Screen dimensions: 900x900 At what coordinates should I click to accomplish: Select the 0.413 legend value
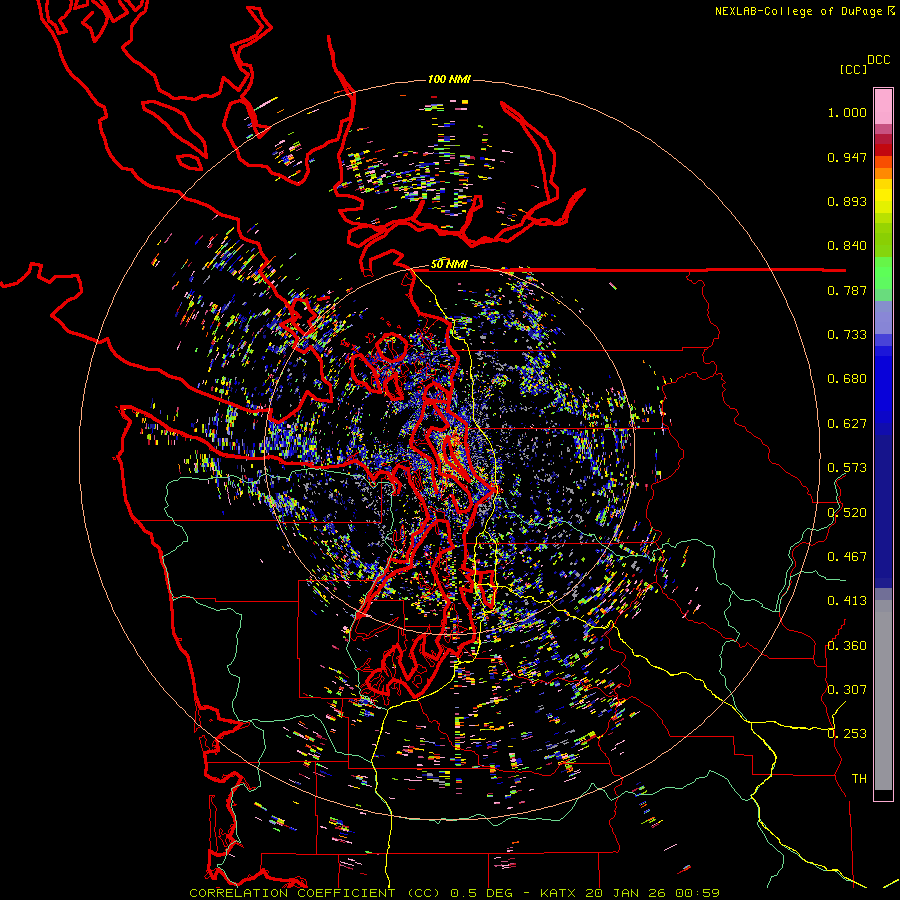(x=847, y=601)
